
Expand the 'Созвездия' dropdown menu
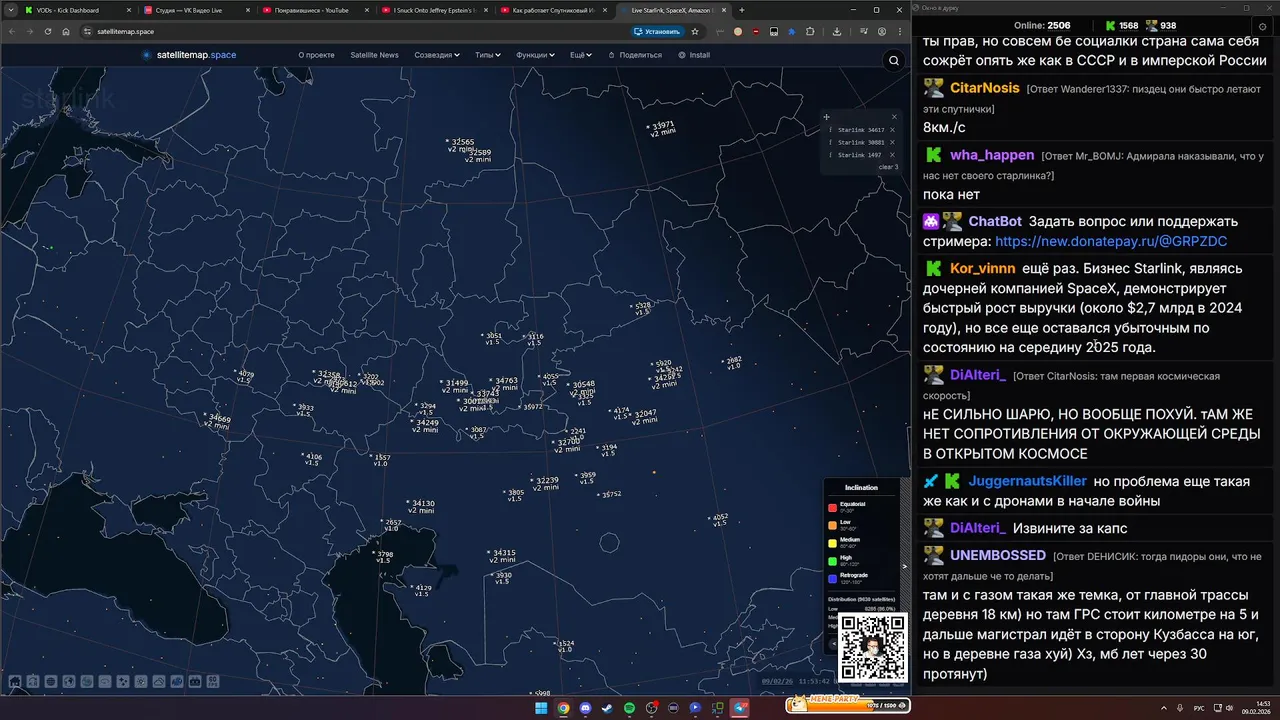tap(437, 55)
